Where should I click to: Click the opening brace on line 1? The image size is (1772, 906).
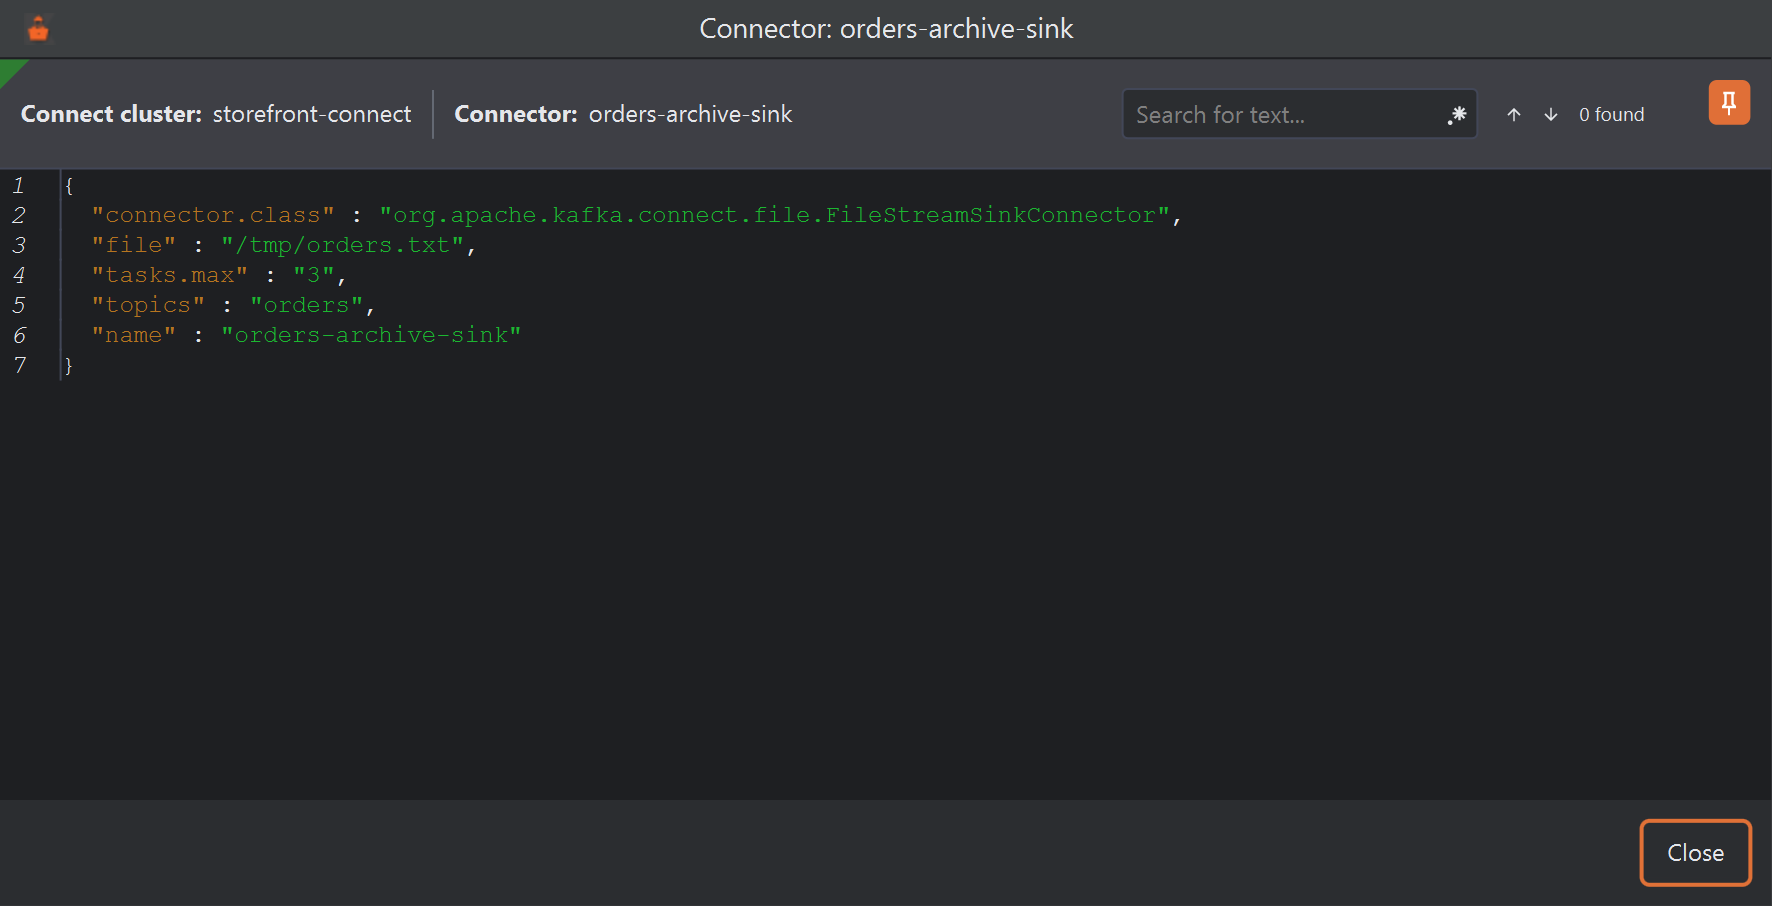(69, 185)
